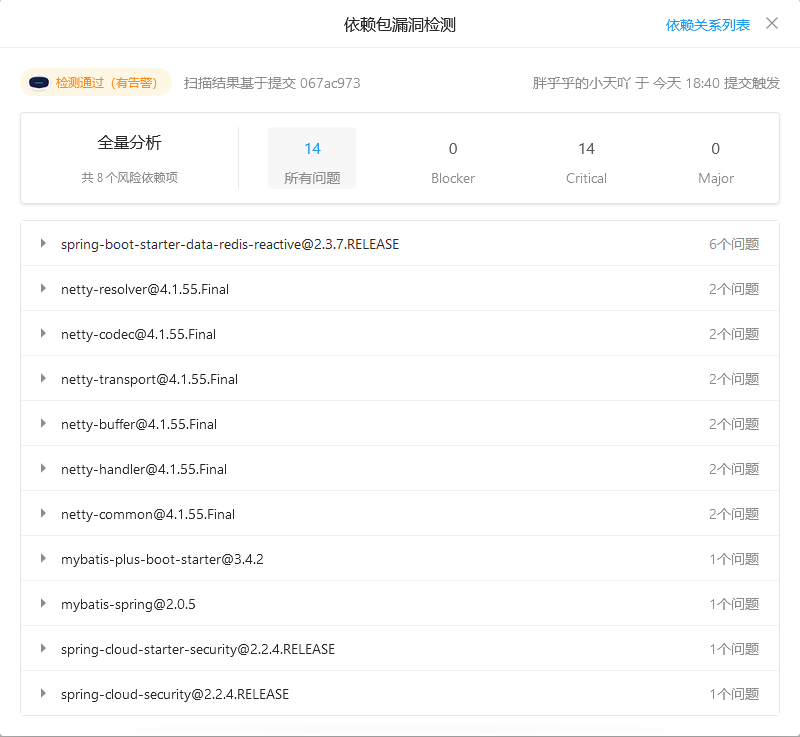Expand netty-common@4.1.55.Final row arrow
Screen dimensions: 800x737
click(43, 513)
